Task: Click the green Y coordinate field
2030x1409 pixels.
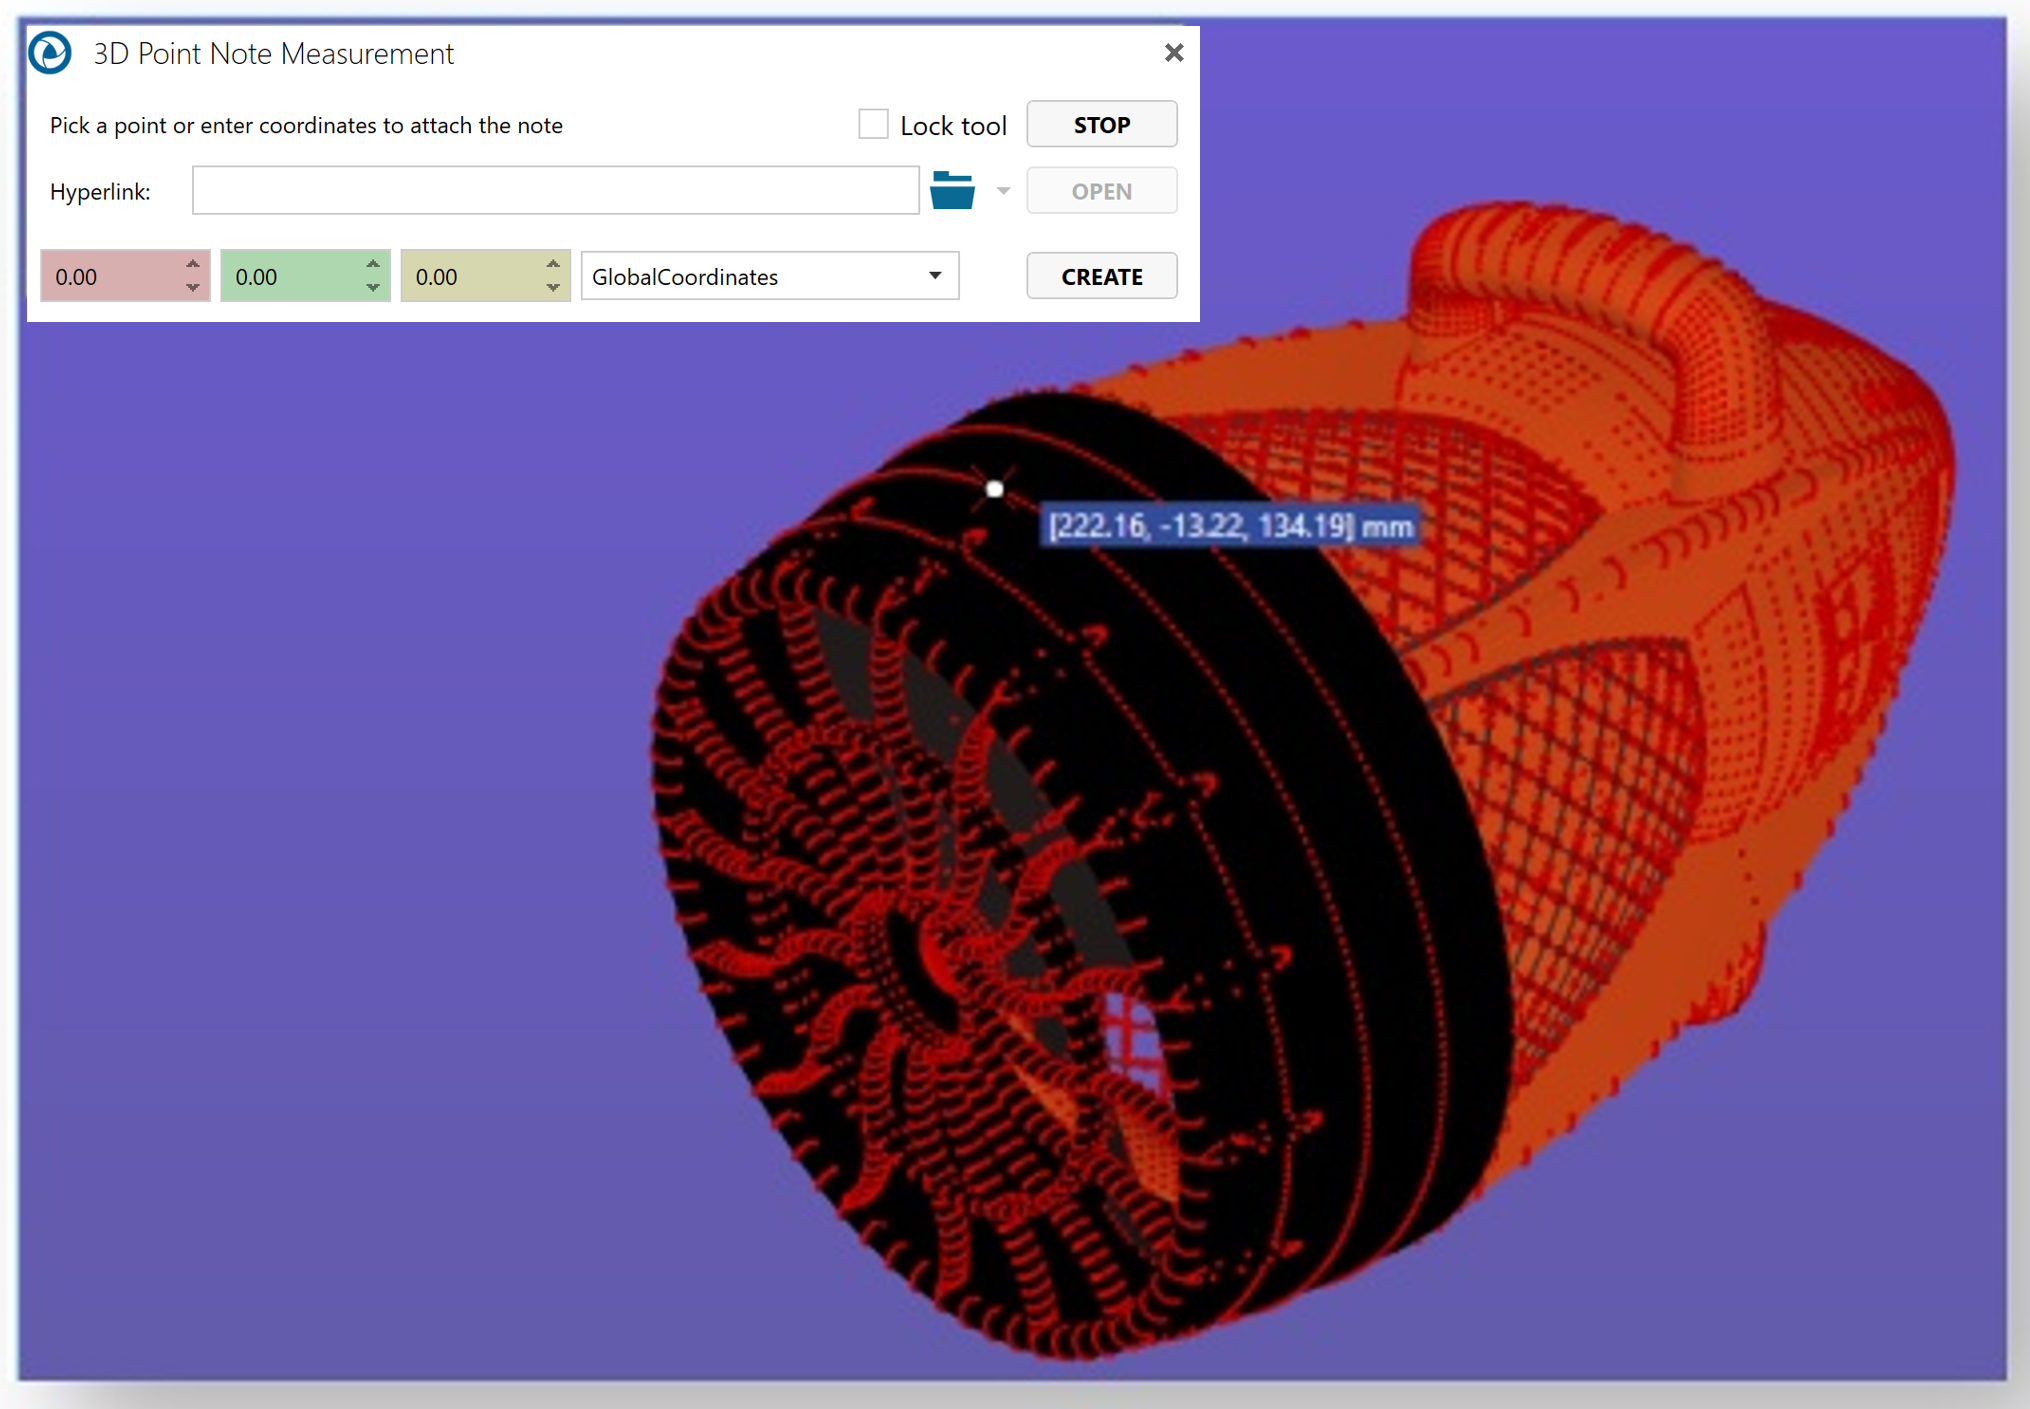Action: pyautogui.click(x=290, y=277)
